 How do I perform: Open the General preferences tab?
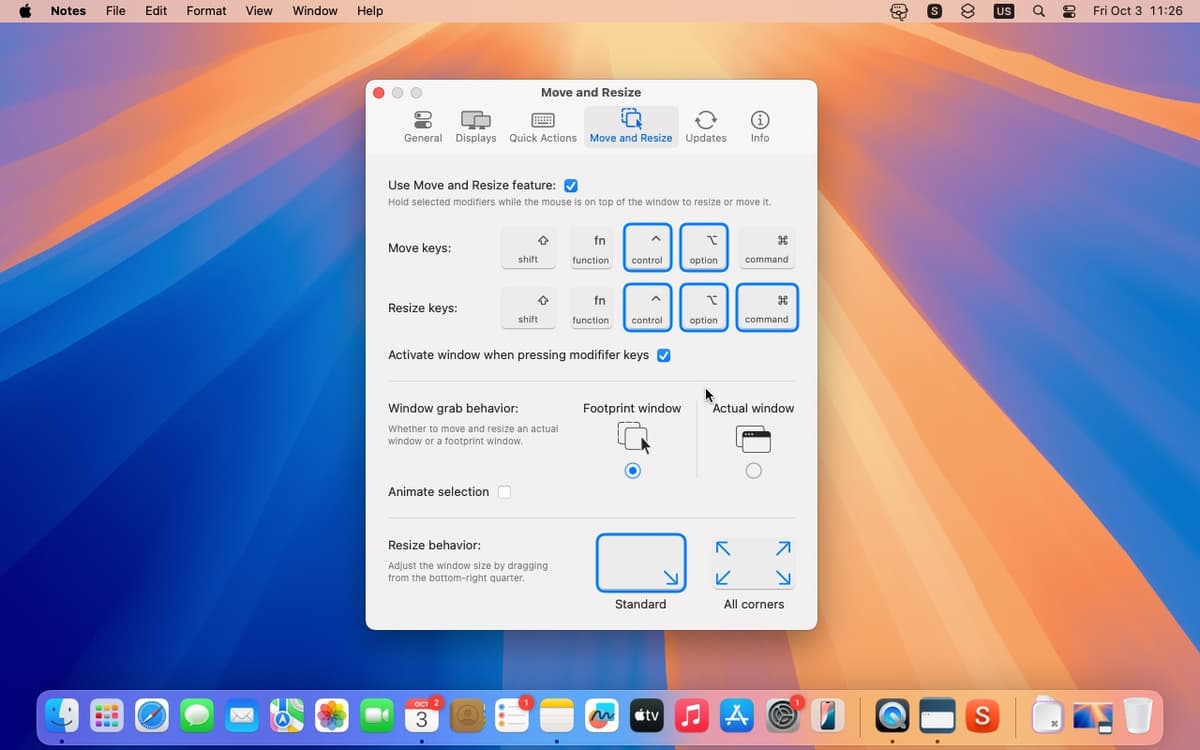(423, 126)
